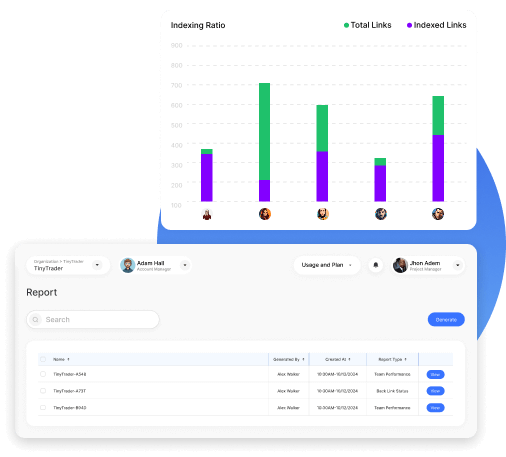Check the TinyTrader-4737 row checkbox

43,391
